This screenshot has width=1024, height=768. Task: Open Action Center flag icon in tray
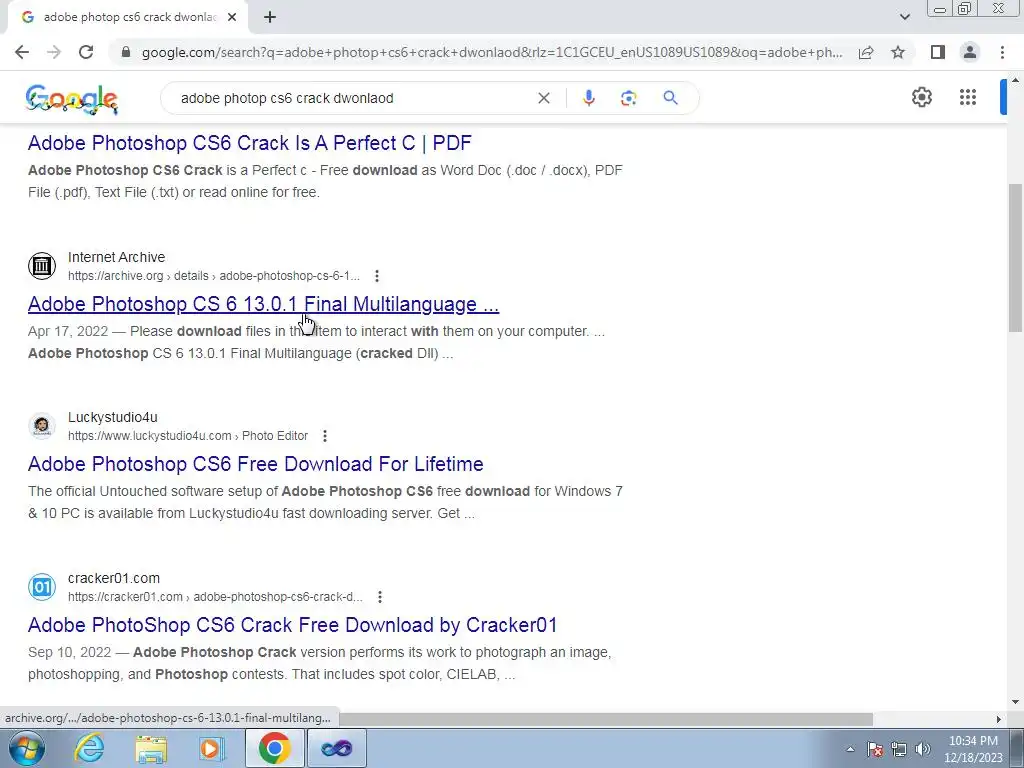[x=875, y=749]
